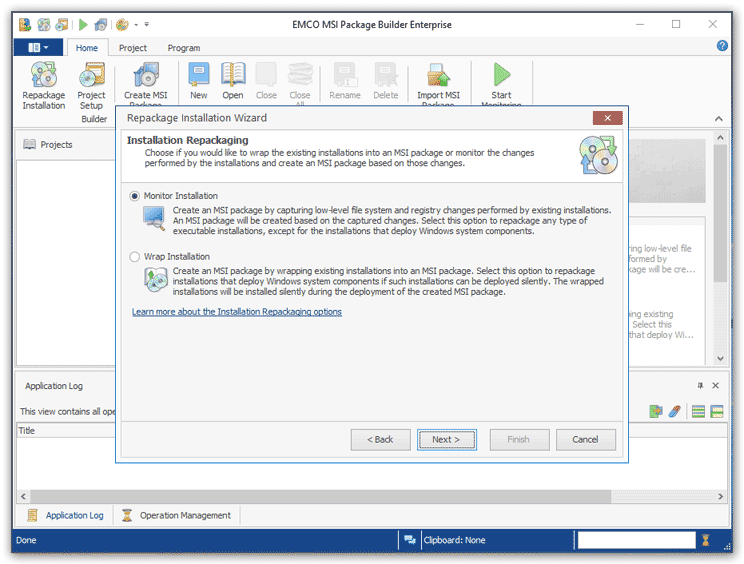
Task: Close the wizard with red X
Action: tap(607, 118)
